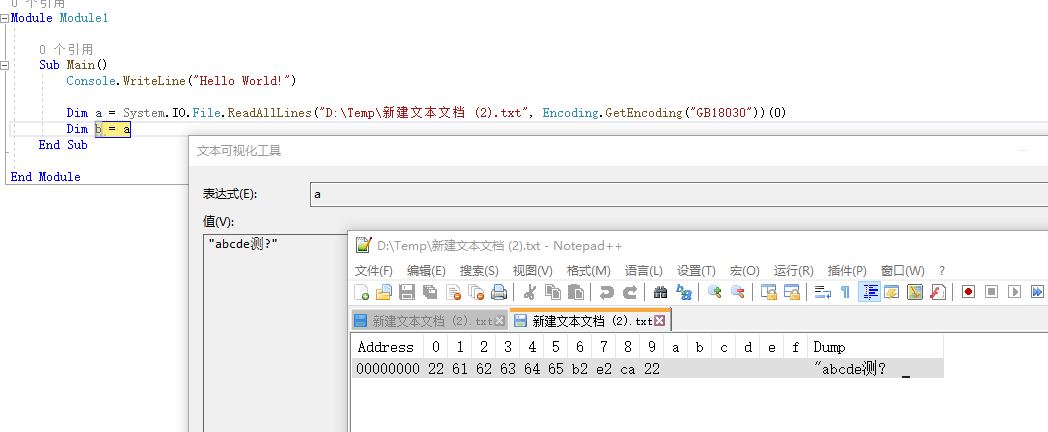The height and width of the screenshot is (432, 1048).
Task: Select the active orange-topped 新建文本文档 (2).txt tab
Action: pos(590,320)
